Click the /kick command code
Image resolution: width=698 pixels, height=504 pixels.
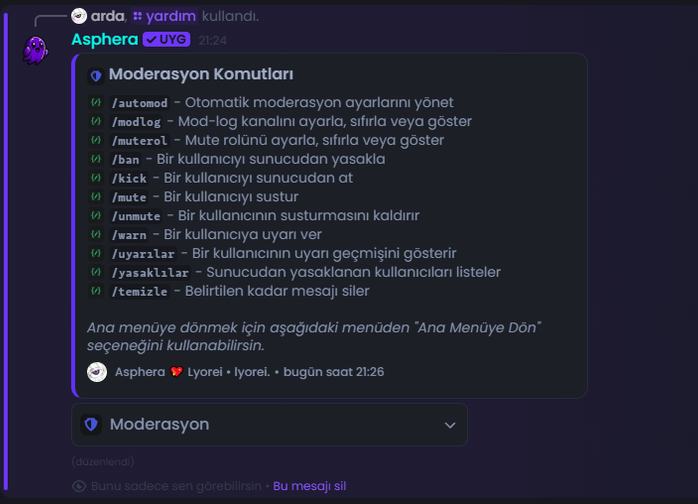[x=129, y=178]
